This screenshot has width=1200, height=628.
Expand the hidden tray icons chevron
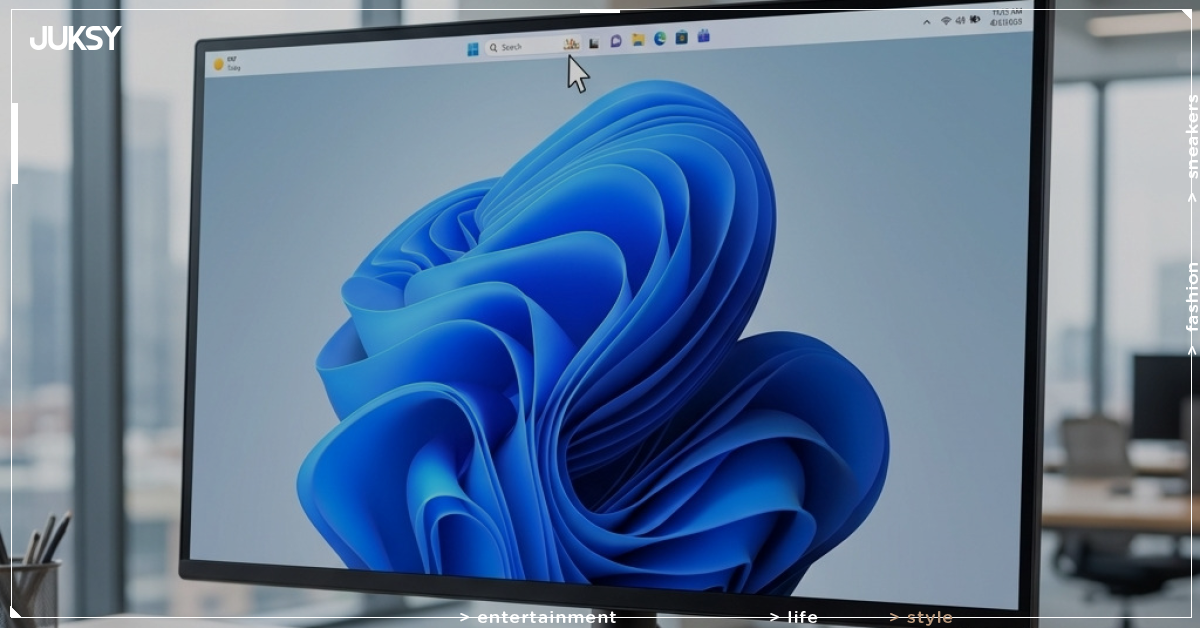927,22
